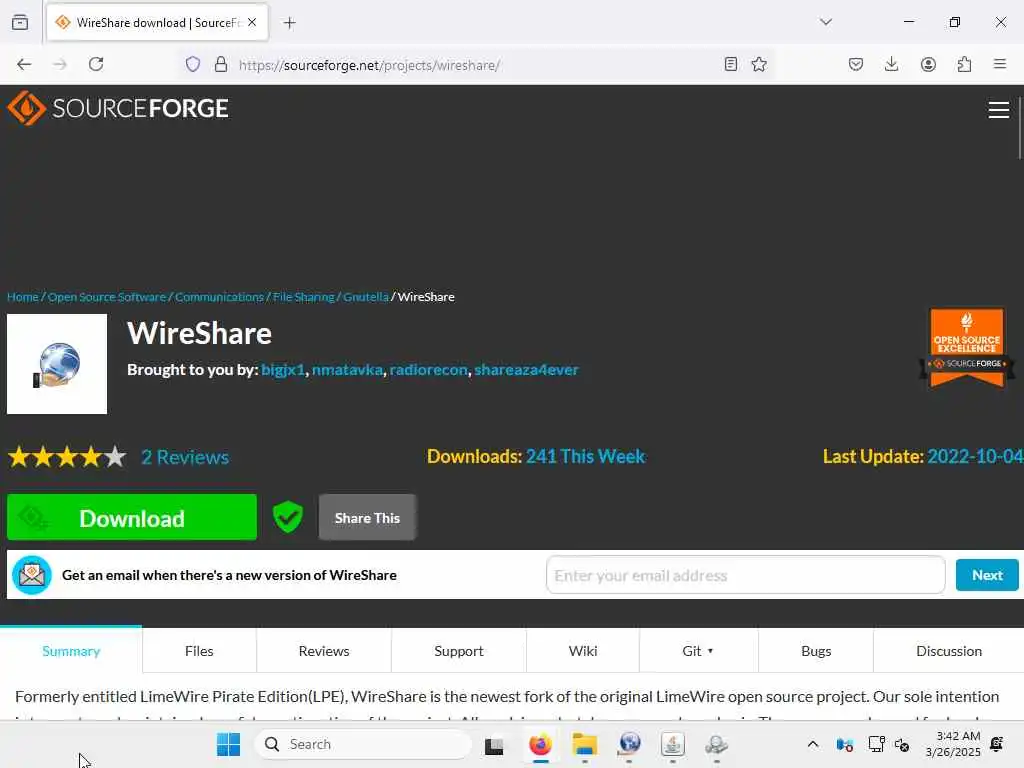Go back to the previous page
The image size is (1024, 768).
[x=24, y=64]
